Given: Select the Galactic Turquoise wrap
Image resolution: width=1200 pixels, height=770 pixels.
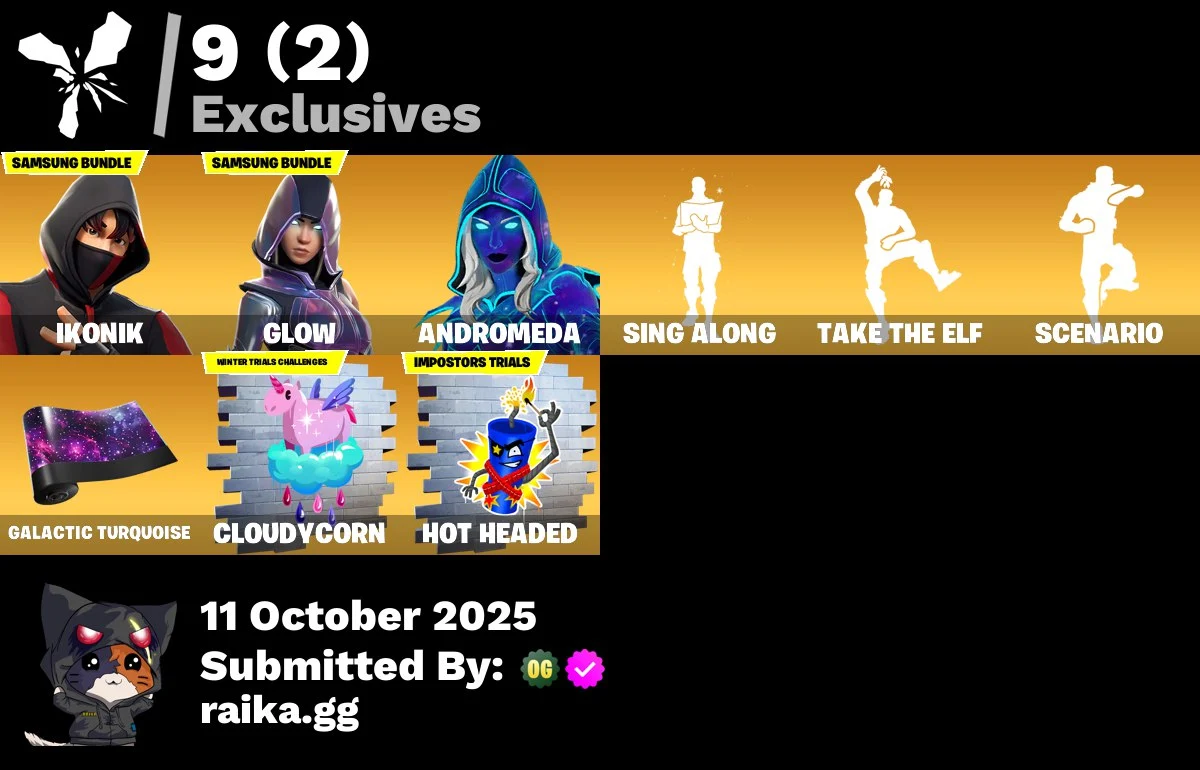Looking at the screenshot, I should [100, 455].
